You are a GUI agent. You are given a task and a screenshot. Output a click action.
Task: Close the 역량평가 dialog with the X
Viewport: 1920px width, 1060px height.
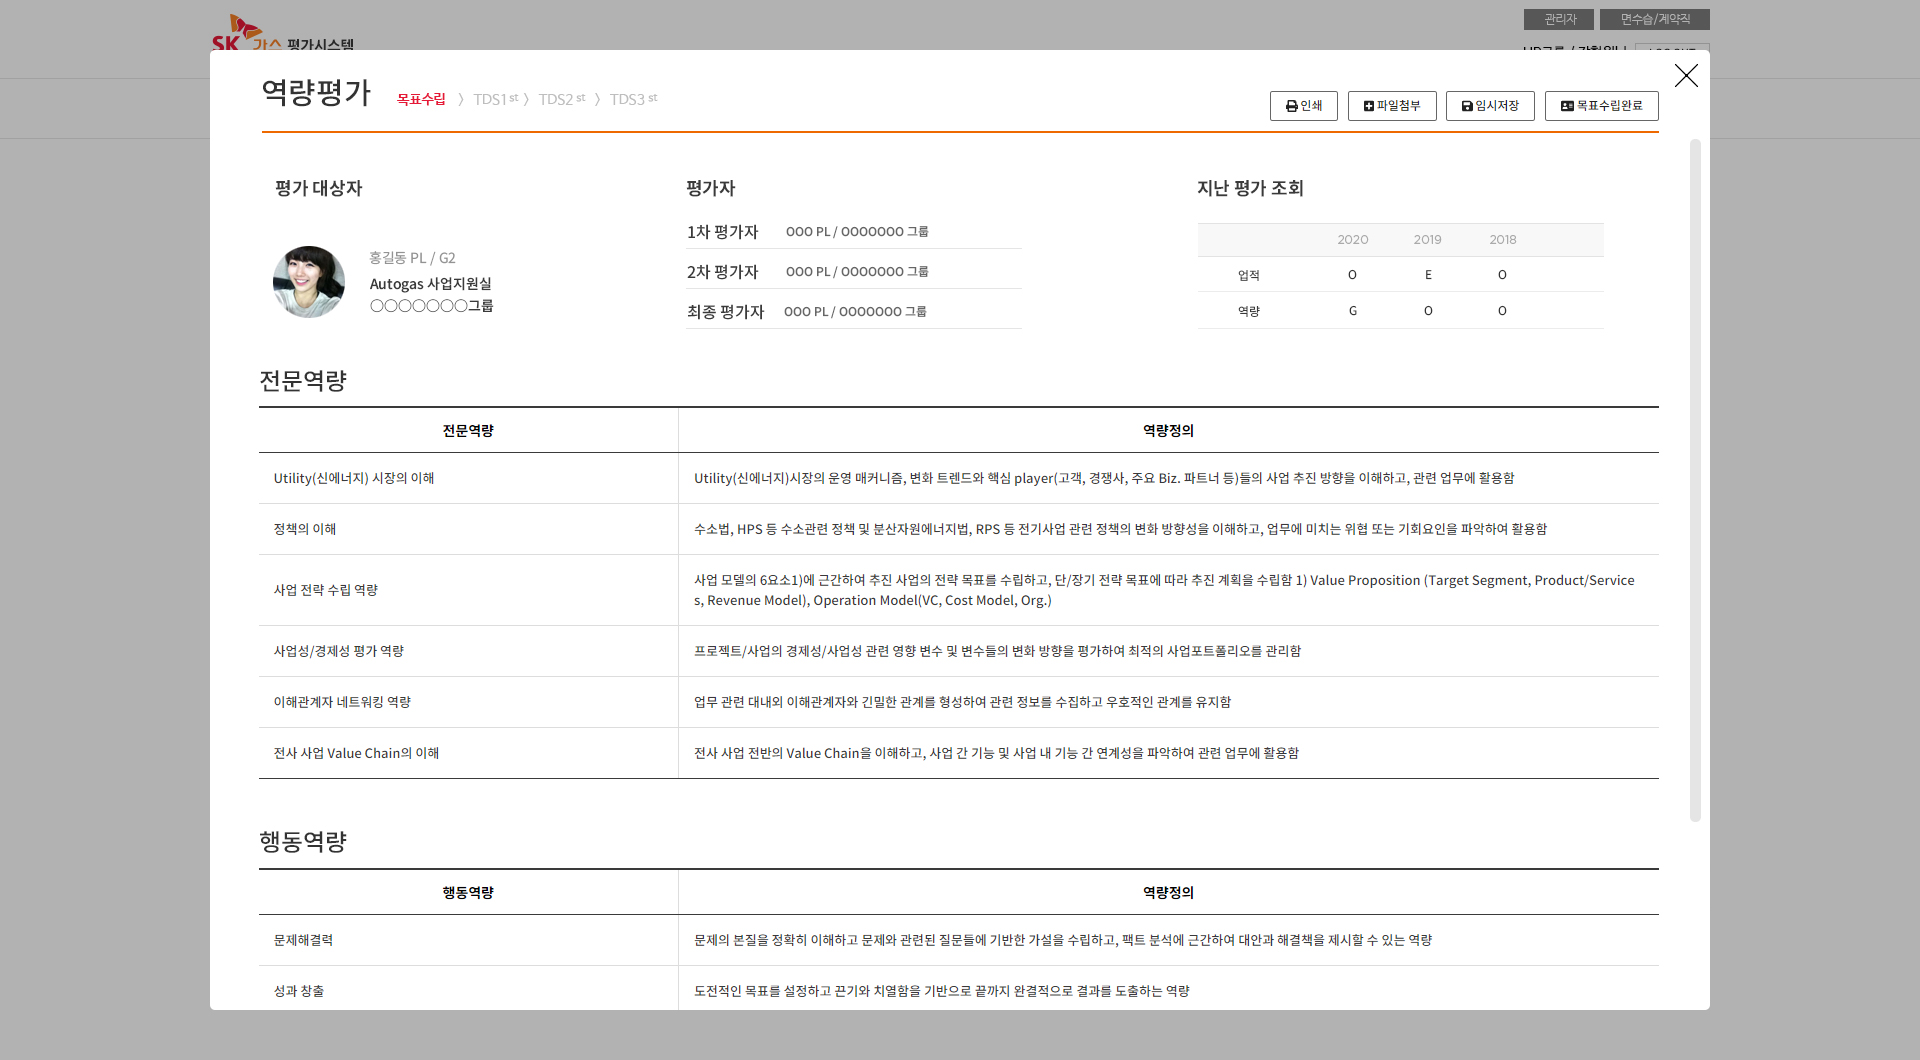1686,76
